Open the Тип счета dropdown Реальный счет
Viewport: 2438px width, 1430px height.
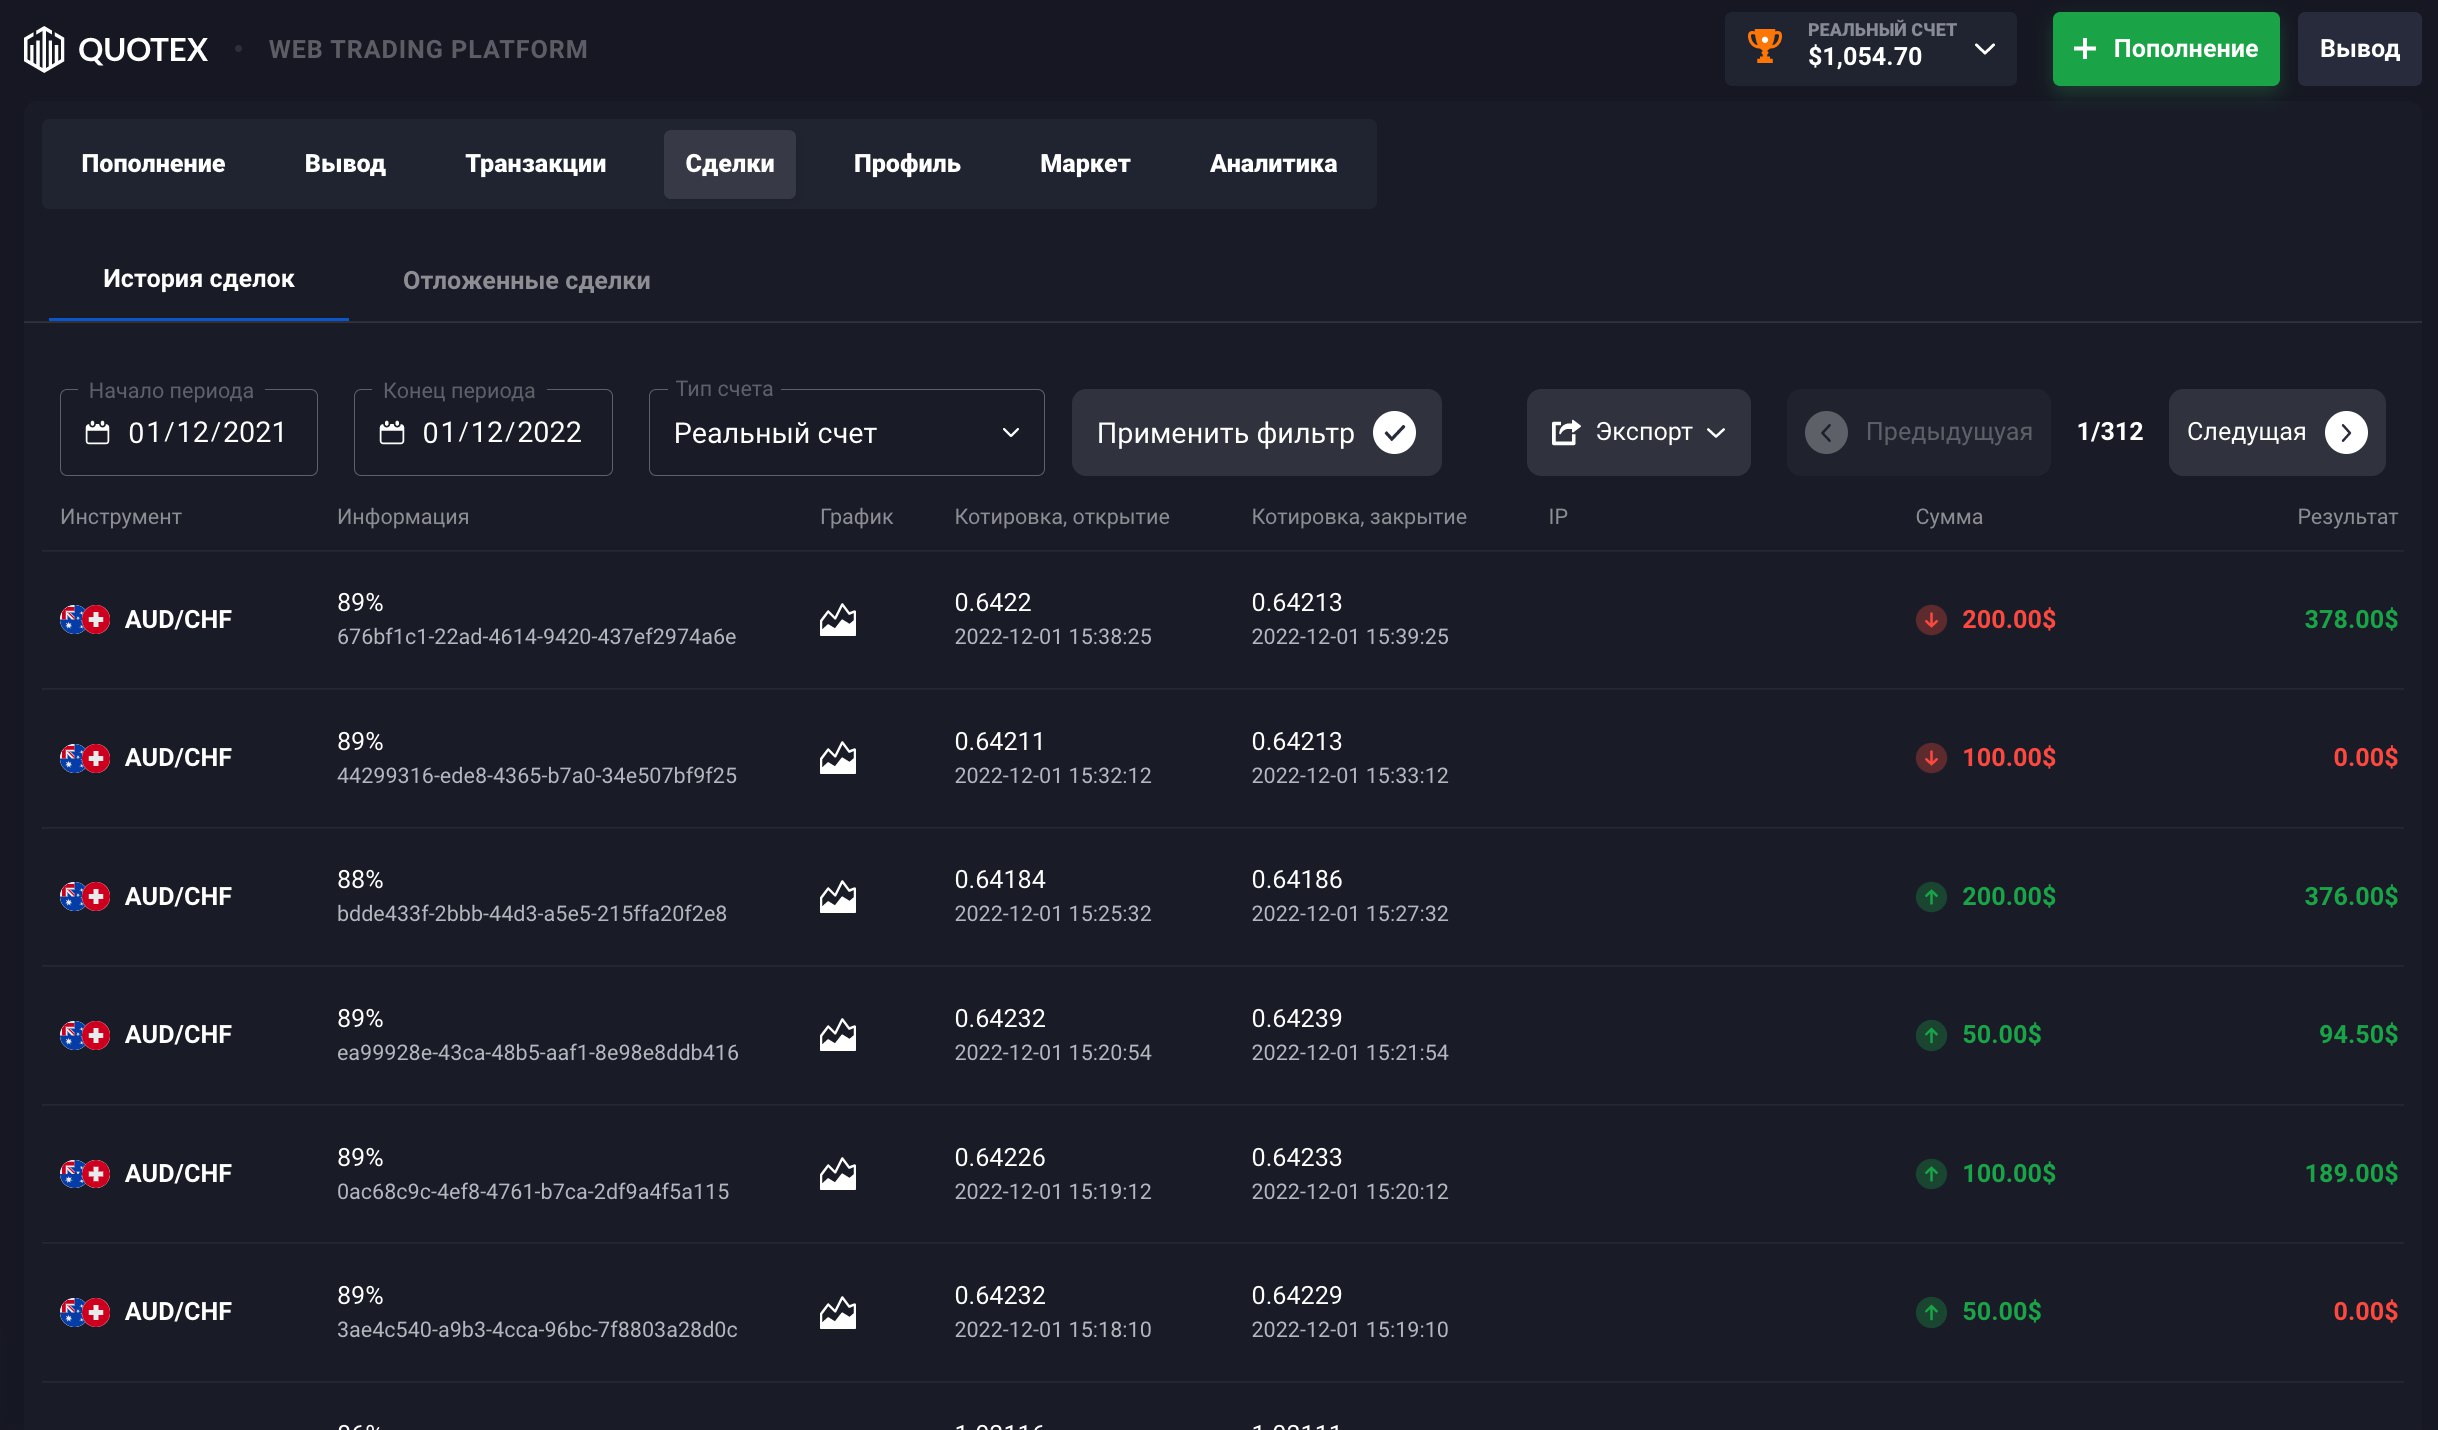point(847,432)
